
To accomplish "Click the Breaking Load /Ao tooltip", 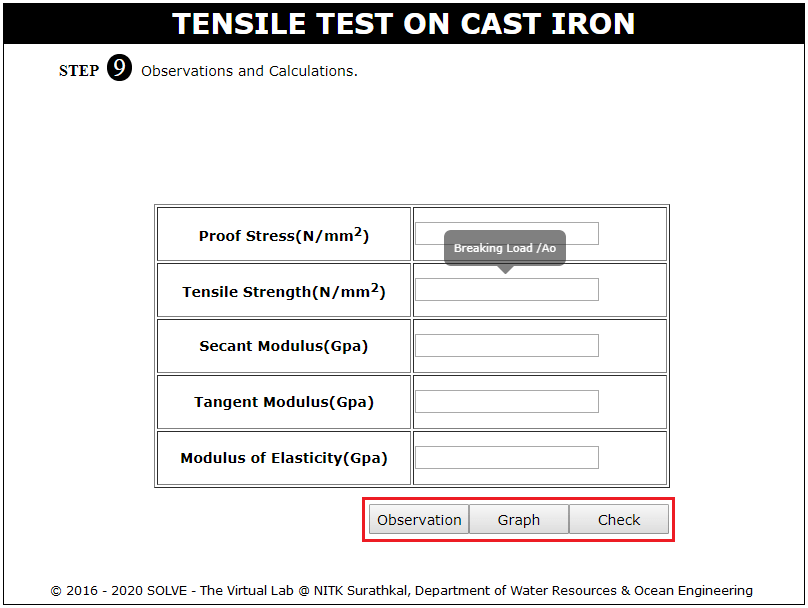I will tap(505, 248).
